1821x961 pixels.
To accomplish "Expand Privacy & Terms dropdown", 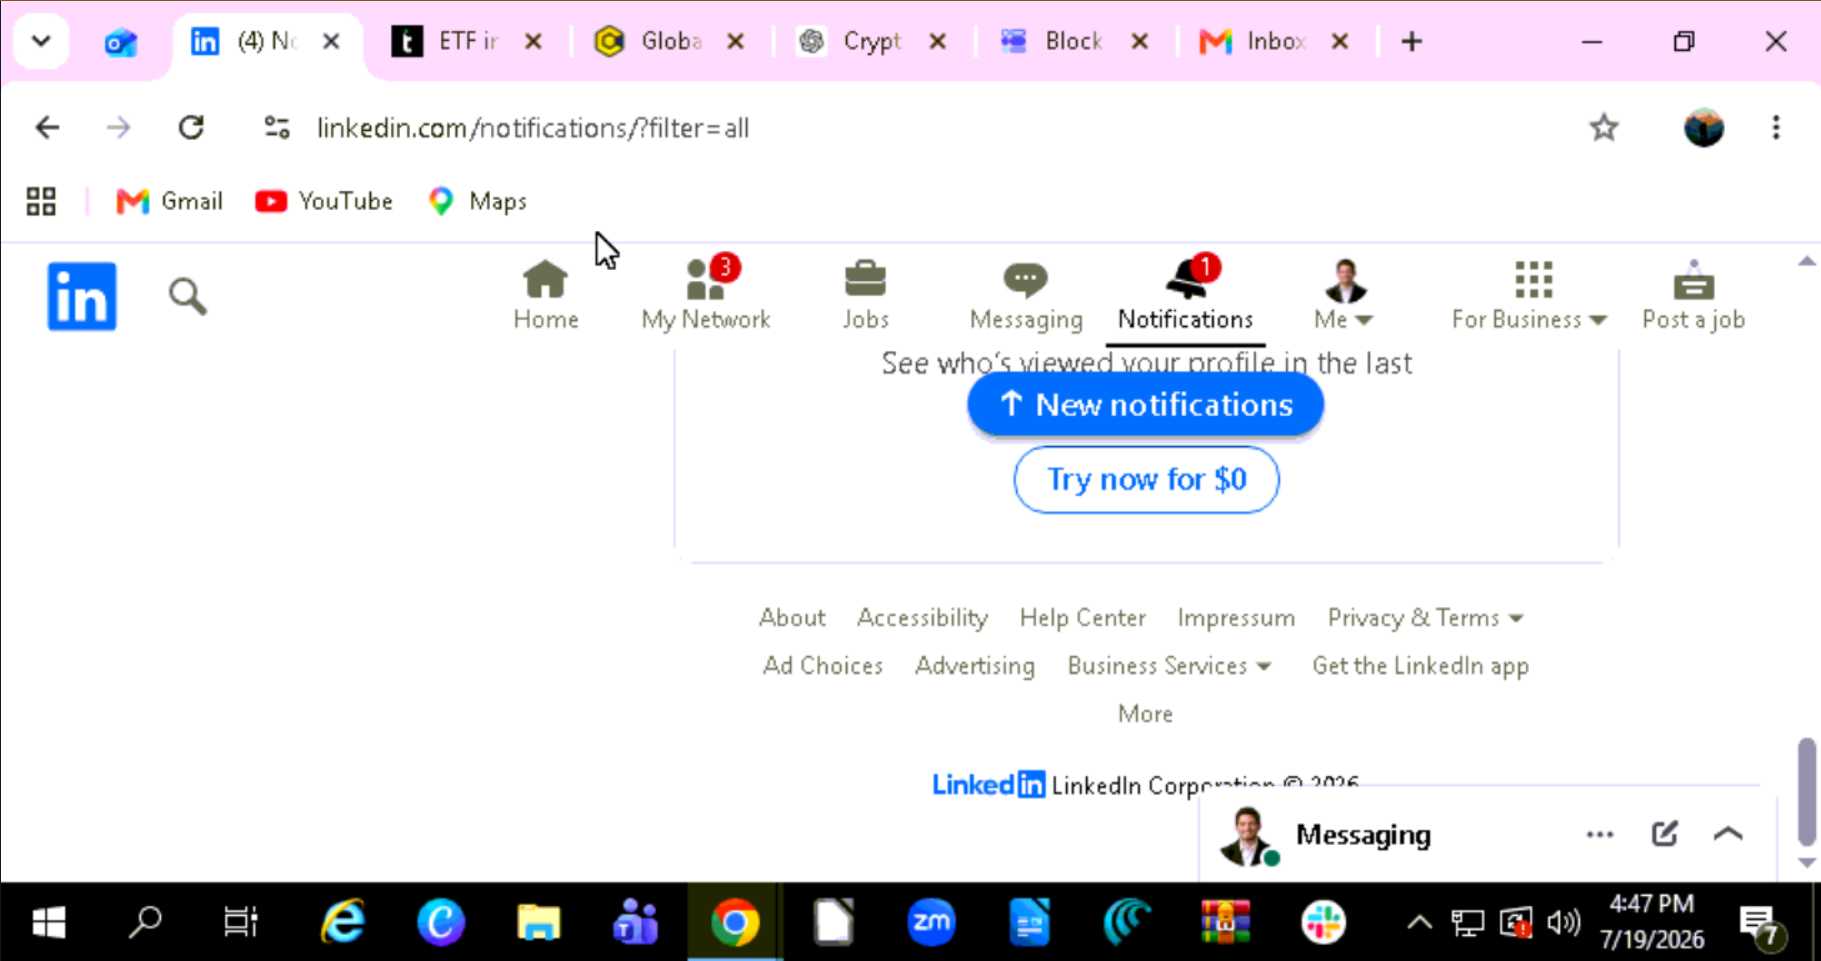I will (x=1425, y=618).
